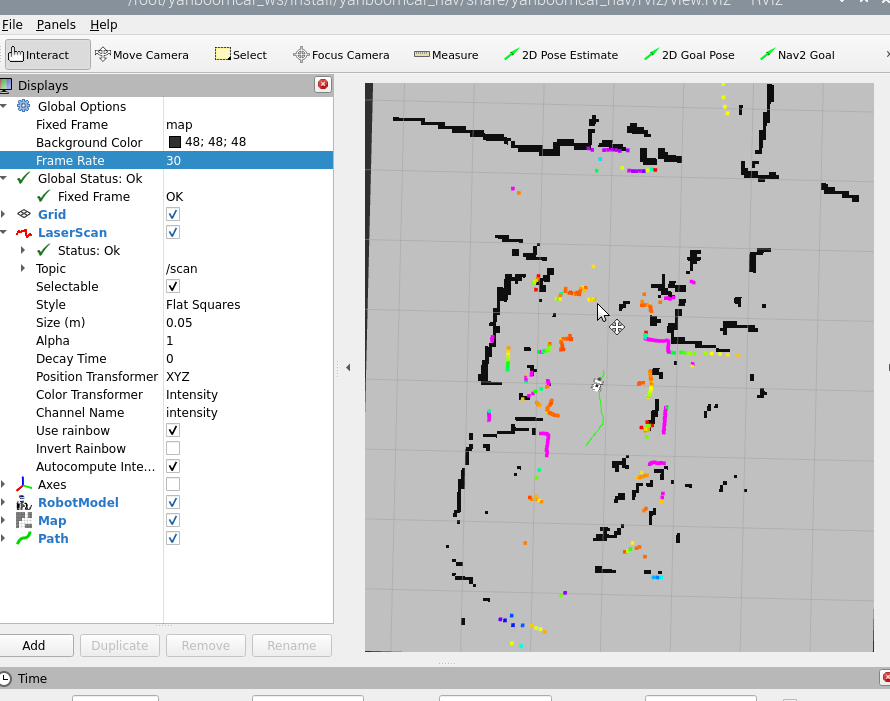
Task: Toggle the LaserScan display checkbox
Action: pos(173,232)
